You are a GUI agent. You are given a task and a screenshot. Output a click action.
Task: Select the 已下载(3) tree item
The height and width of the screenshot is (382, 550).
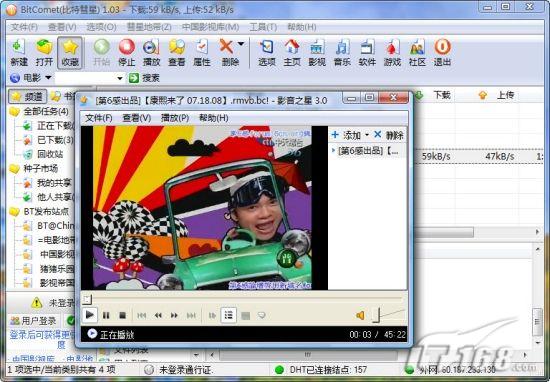click(x=55, y=140)
